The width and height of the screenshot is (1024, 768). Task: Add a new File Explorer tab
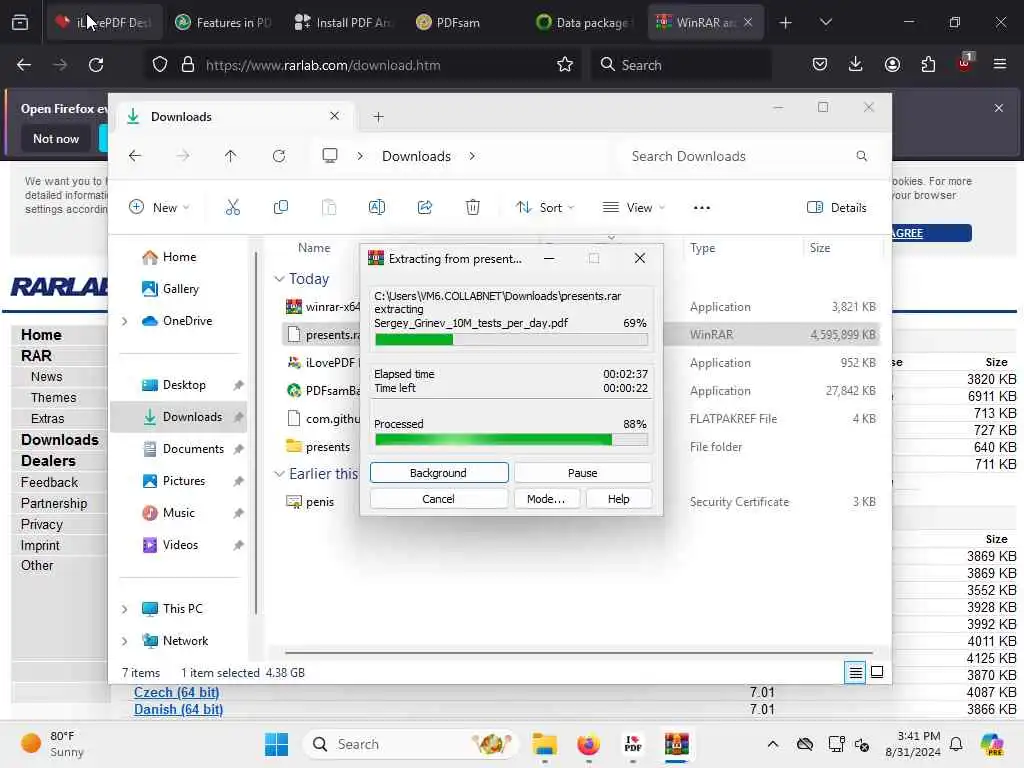[x=378, y=117]
